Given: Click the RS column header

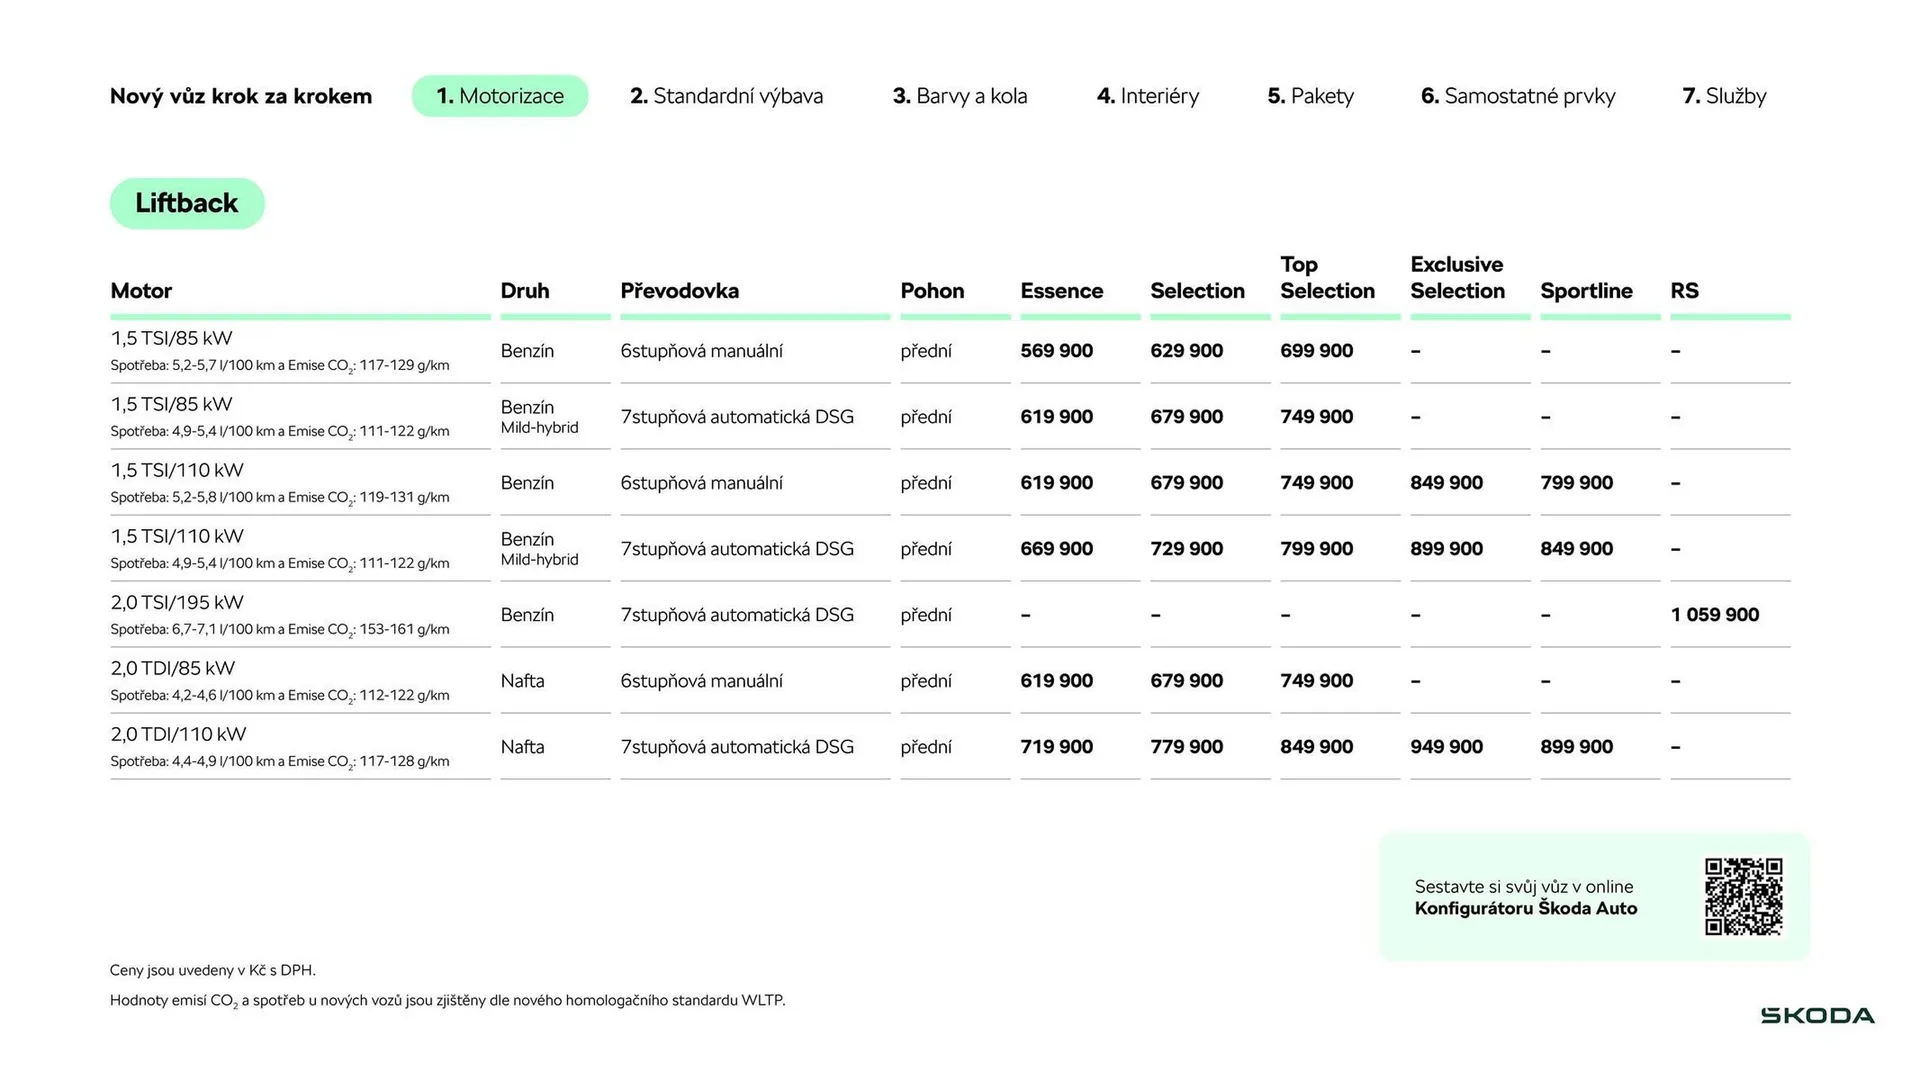Looking at the screenshot, I should pyautogui.click(x=1685, y=291).
